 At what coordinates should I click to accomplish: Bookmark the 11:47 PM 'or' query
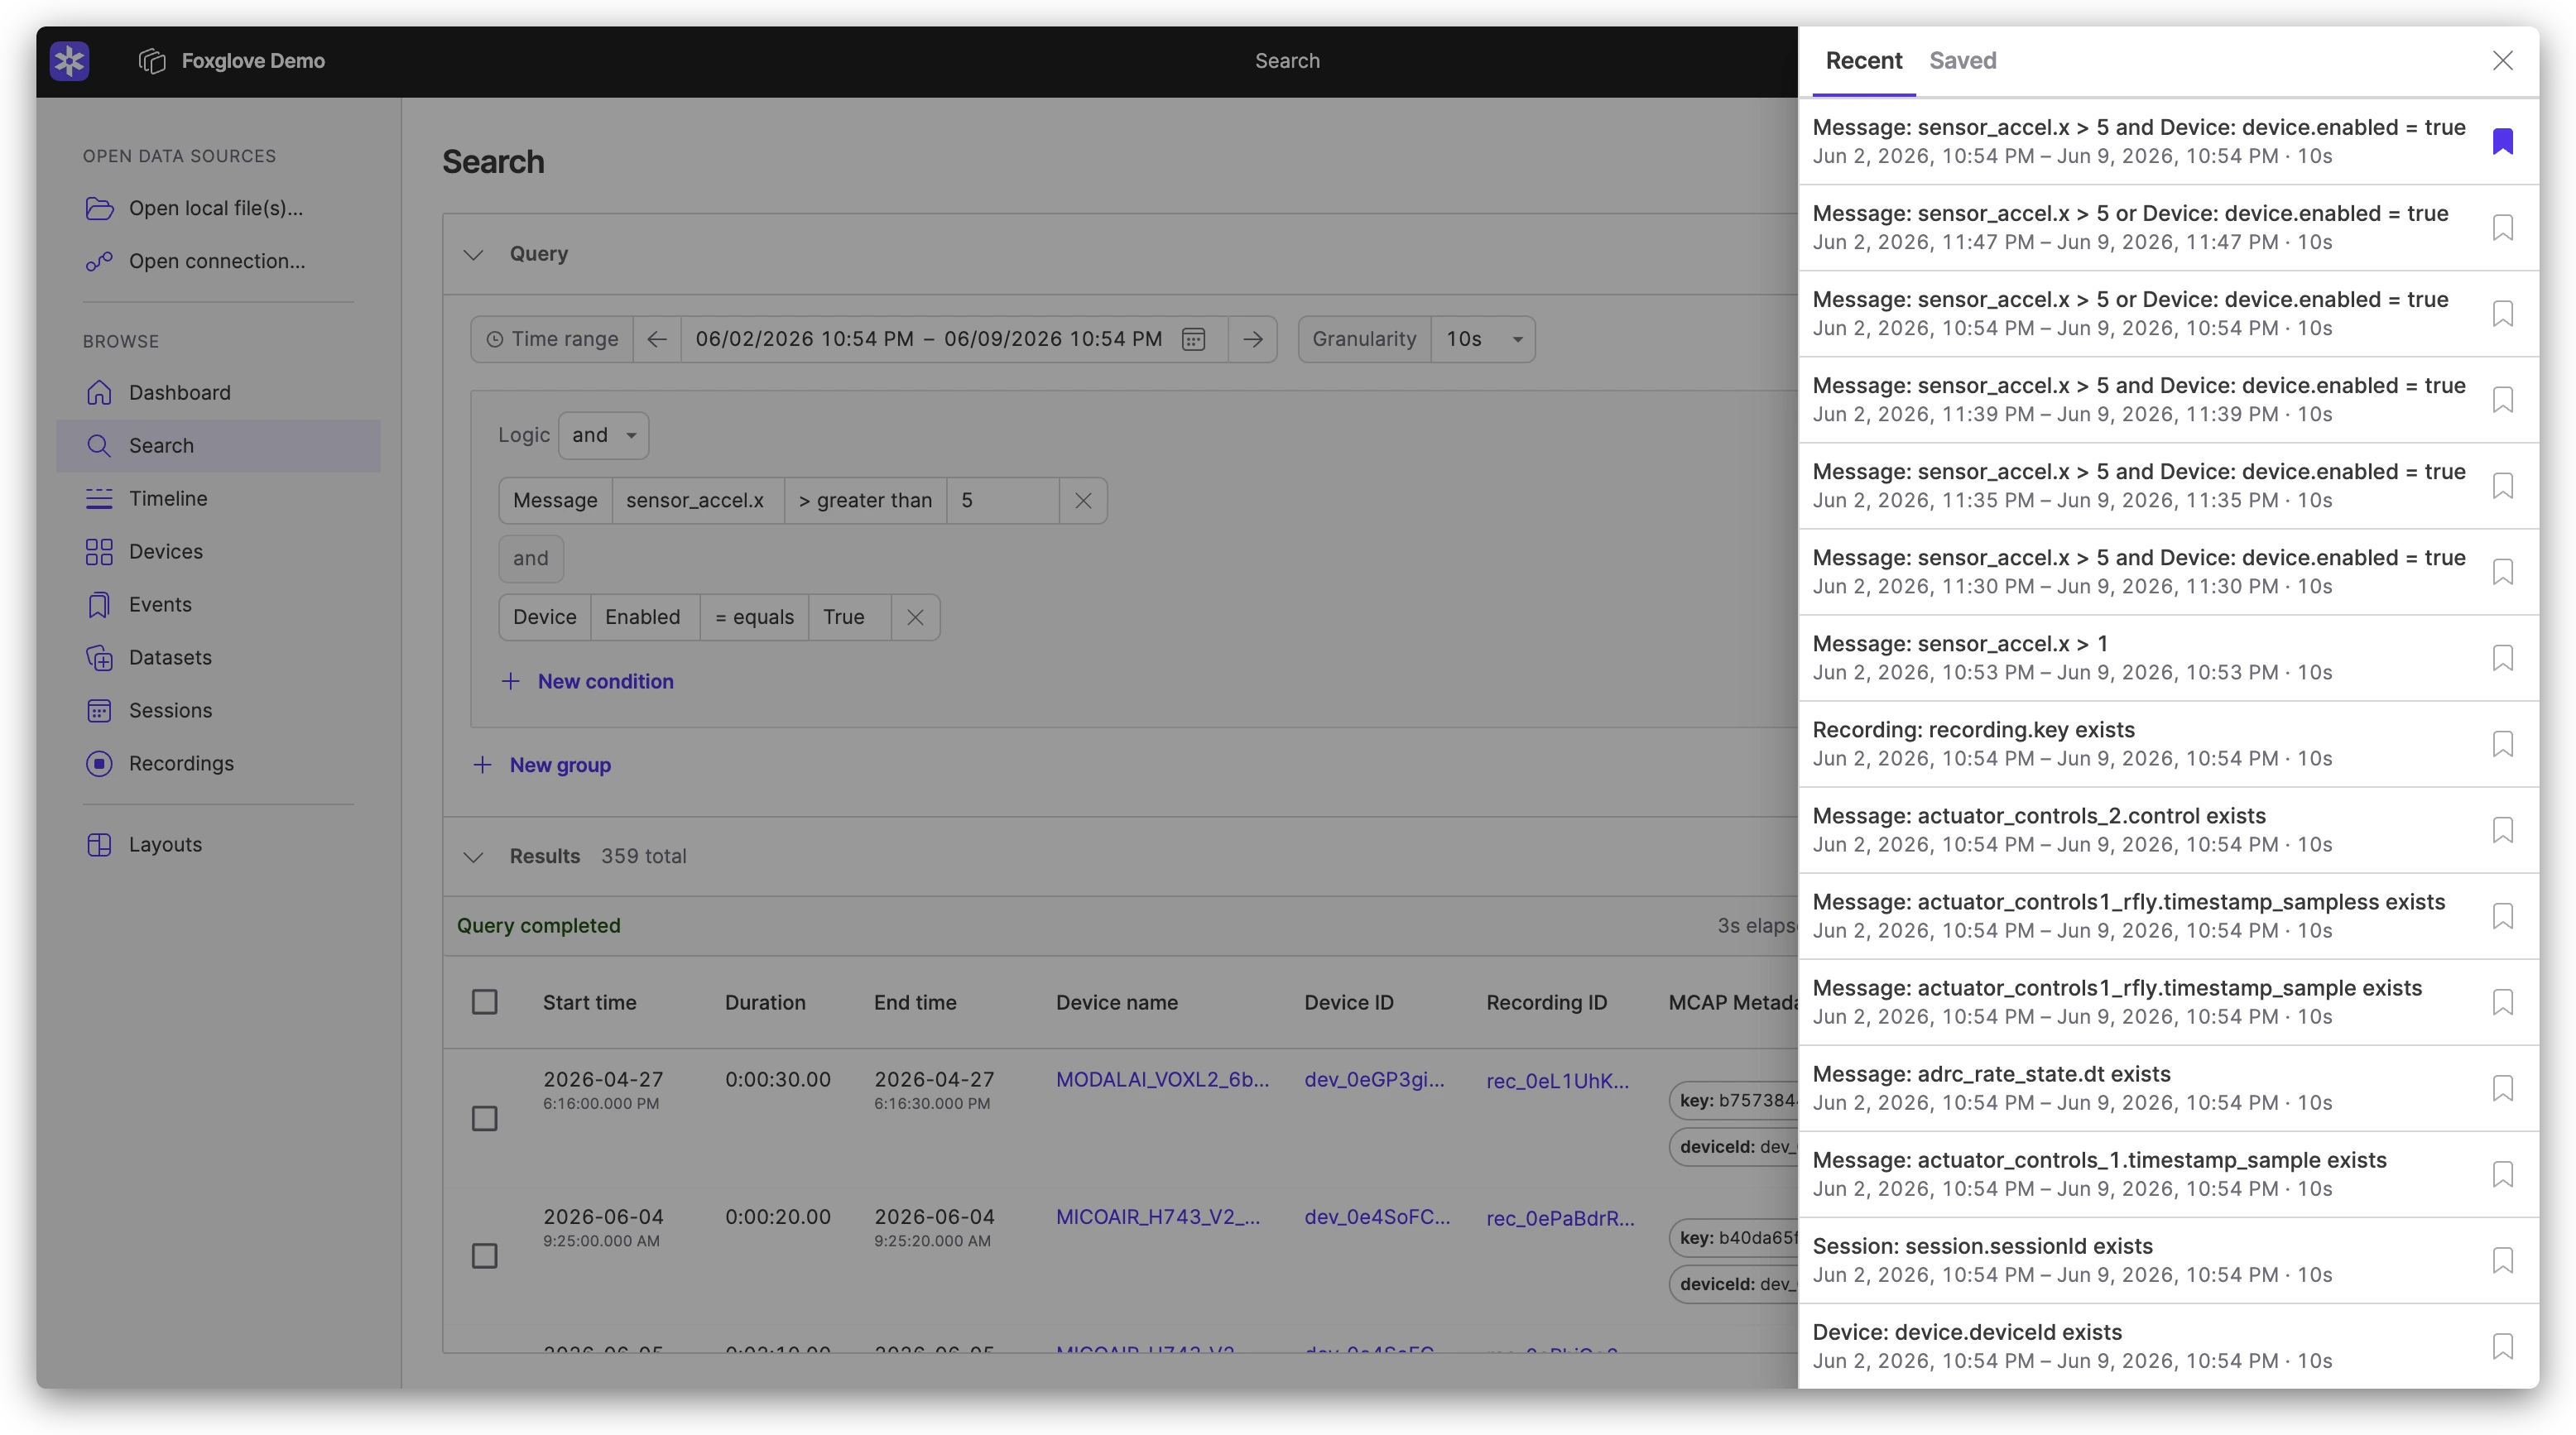click(x=2502, y=227)
